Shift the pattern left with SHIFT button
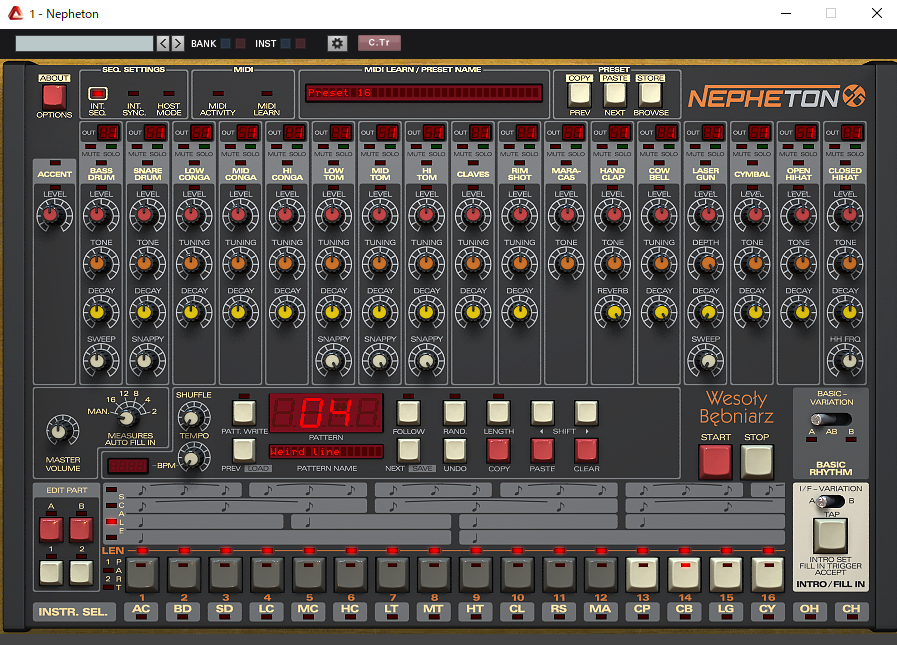This screenshot has width=897, height=645. coord(542,412)
